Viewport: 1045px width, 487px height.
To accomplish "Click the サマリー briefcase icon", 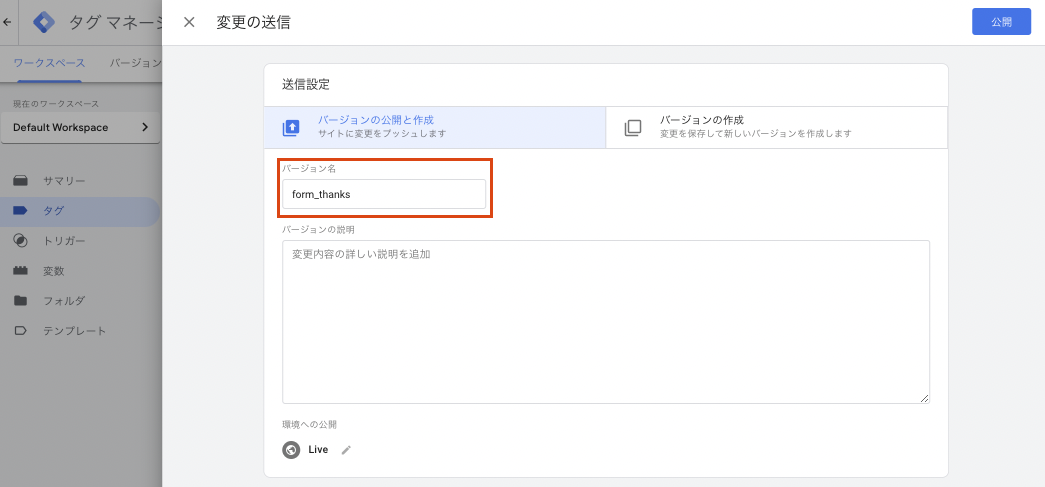I will coord(21,181).
